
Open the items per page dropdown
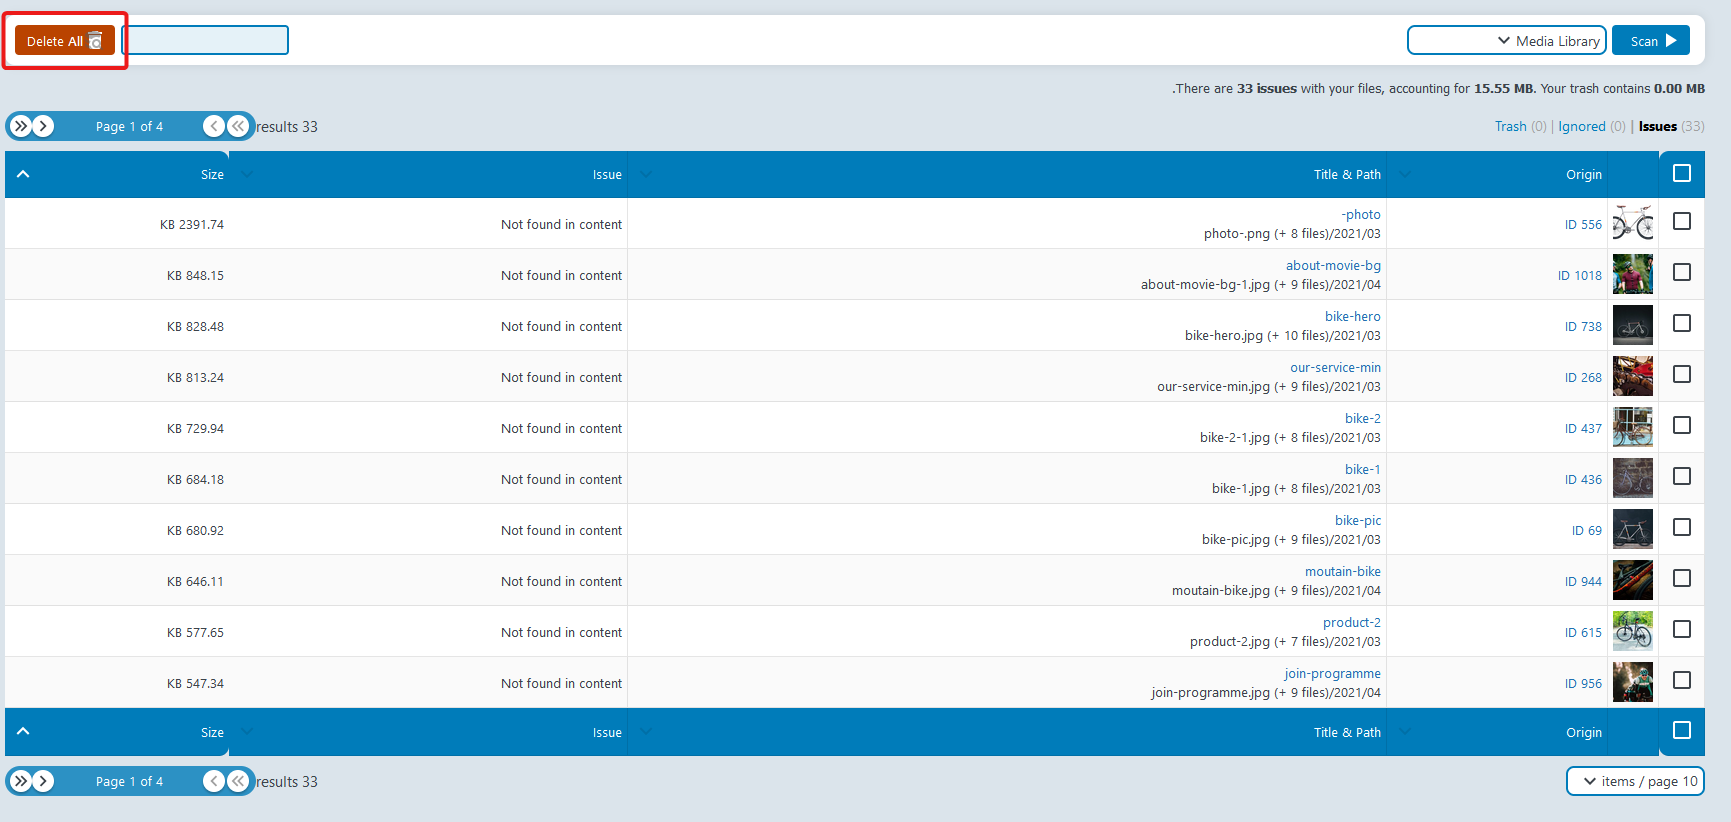1635,781
